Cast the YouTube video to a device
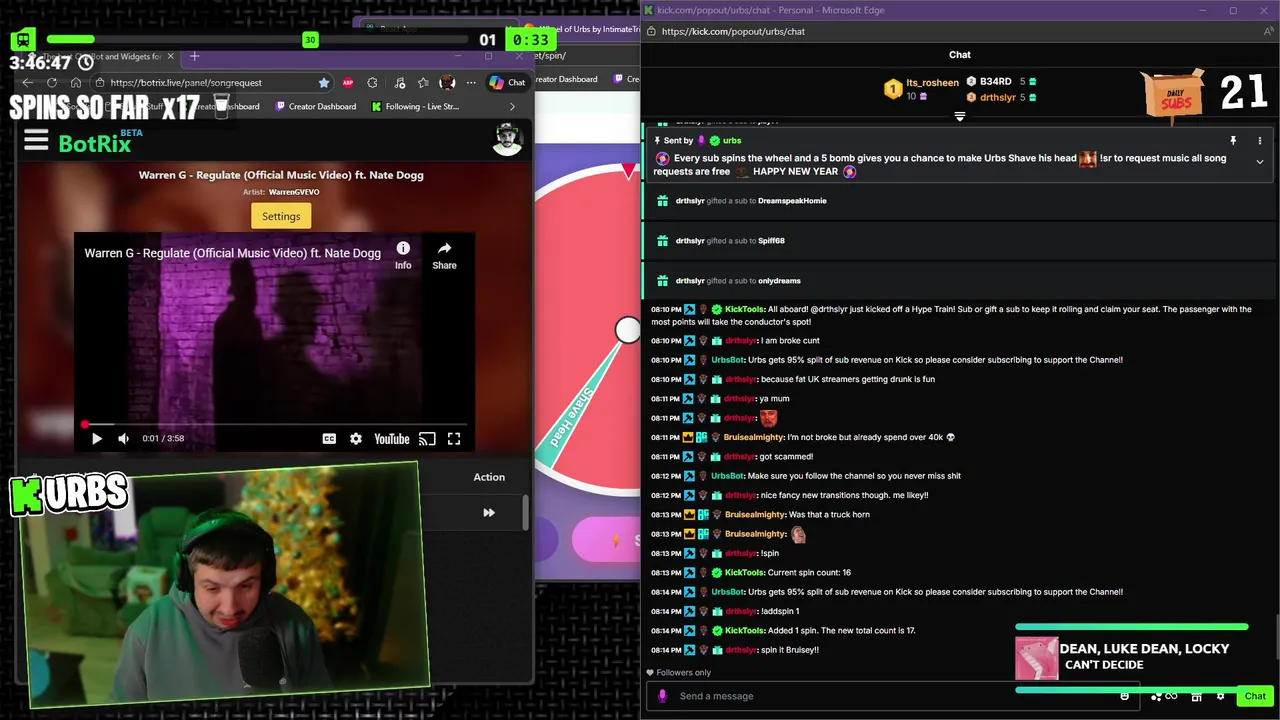This screenshot has height=720, width=1280. [427, 438]
